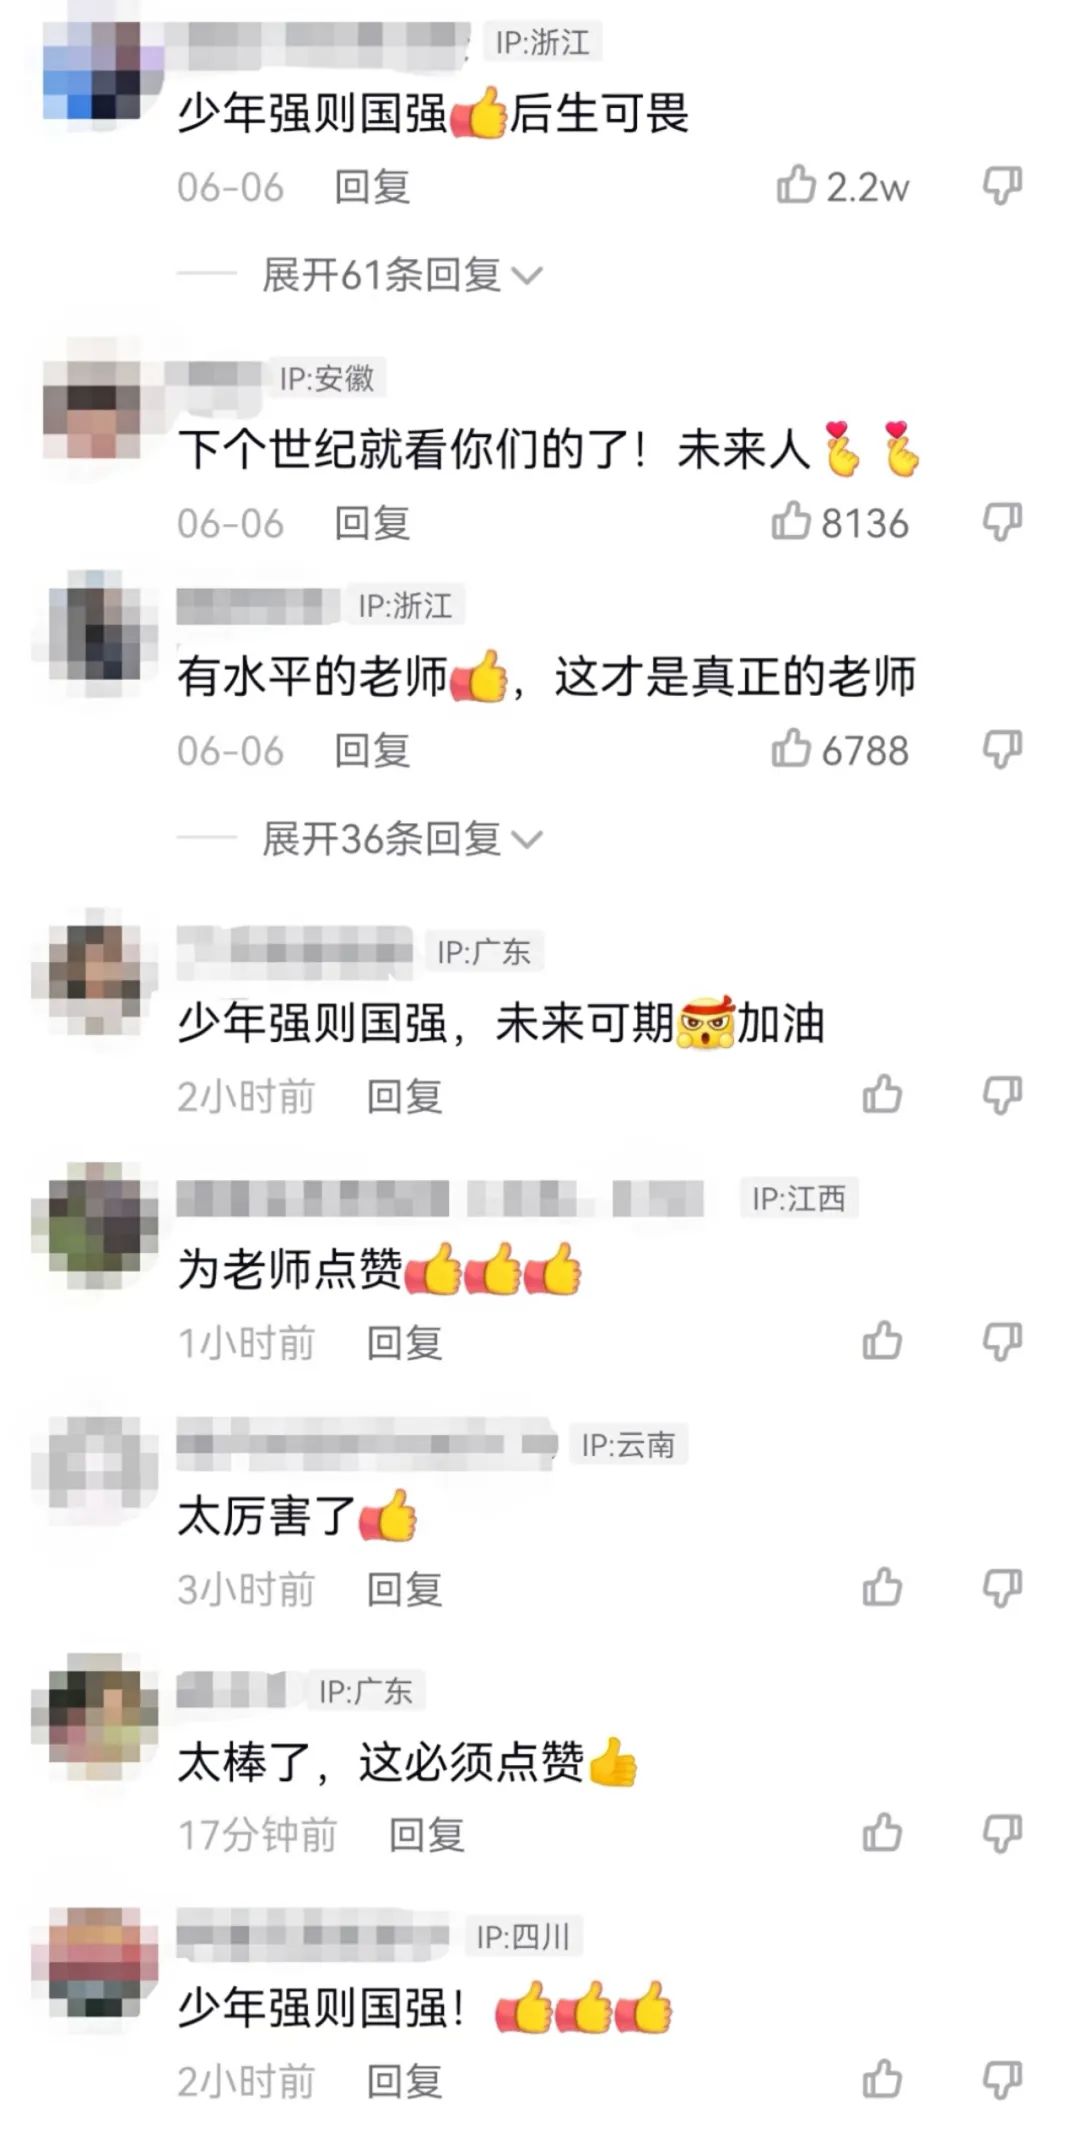The width and height of the screenshot is (1080, 2132).
Task: Open avatar of the Anhui commenter
Action: [96, 409]
